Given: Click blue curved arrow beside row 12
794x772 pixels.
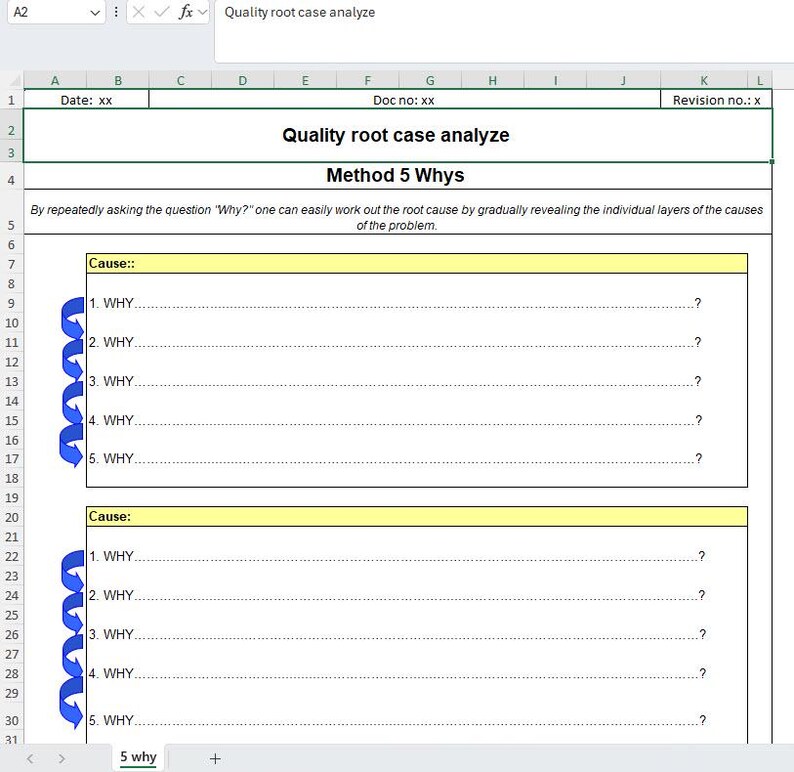Looking at the screenshot, I should point(72,360).
